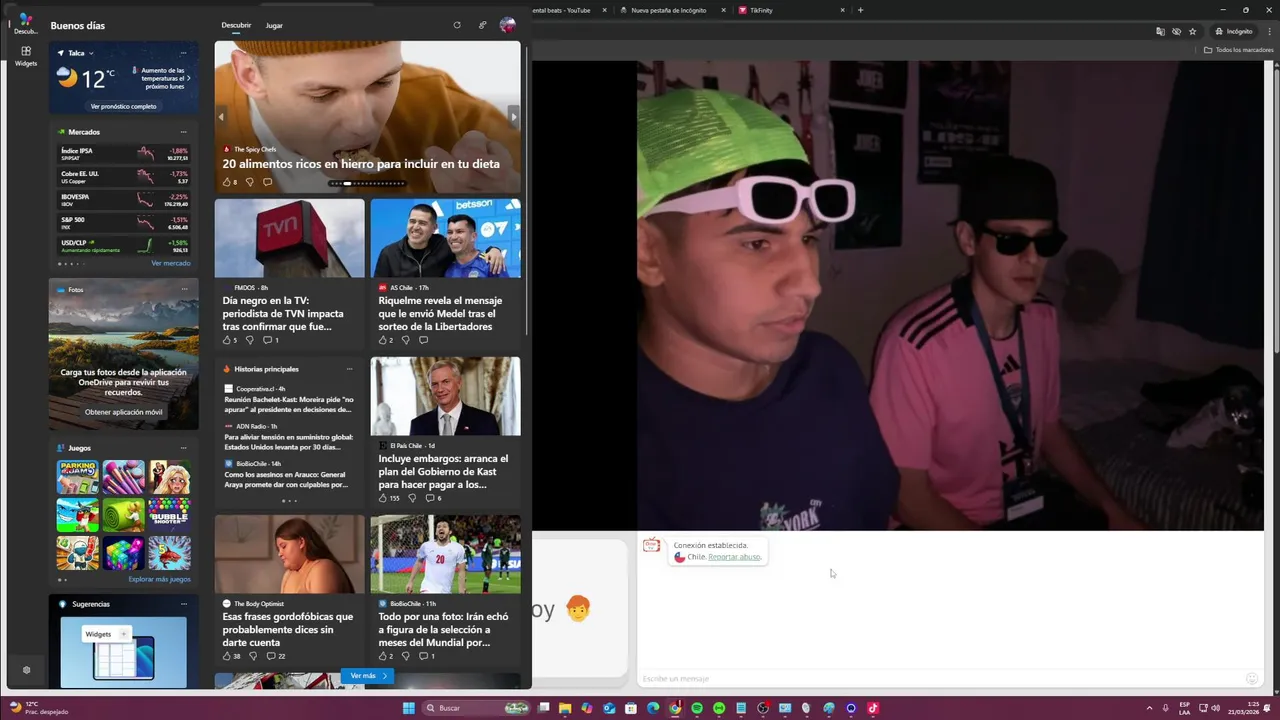Open TikTok app from taskbar

pyautogui.click(x=873, y=708)
